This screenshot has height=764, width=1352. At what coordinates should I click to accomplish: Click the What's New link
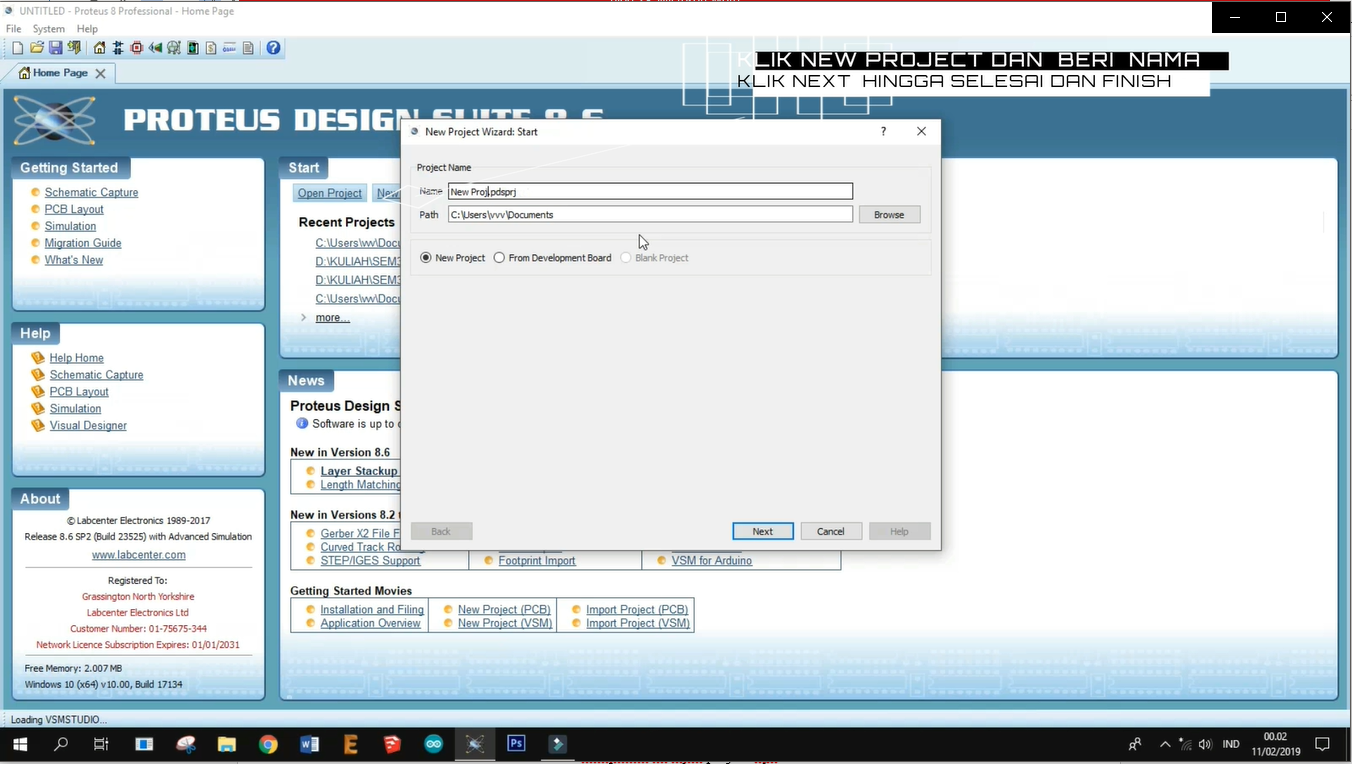74,260
